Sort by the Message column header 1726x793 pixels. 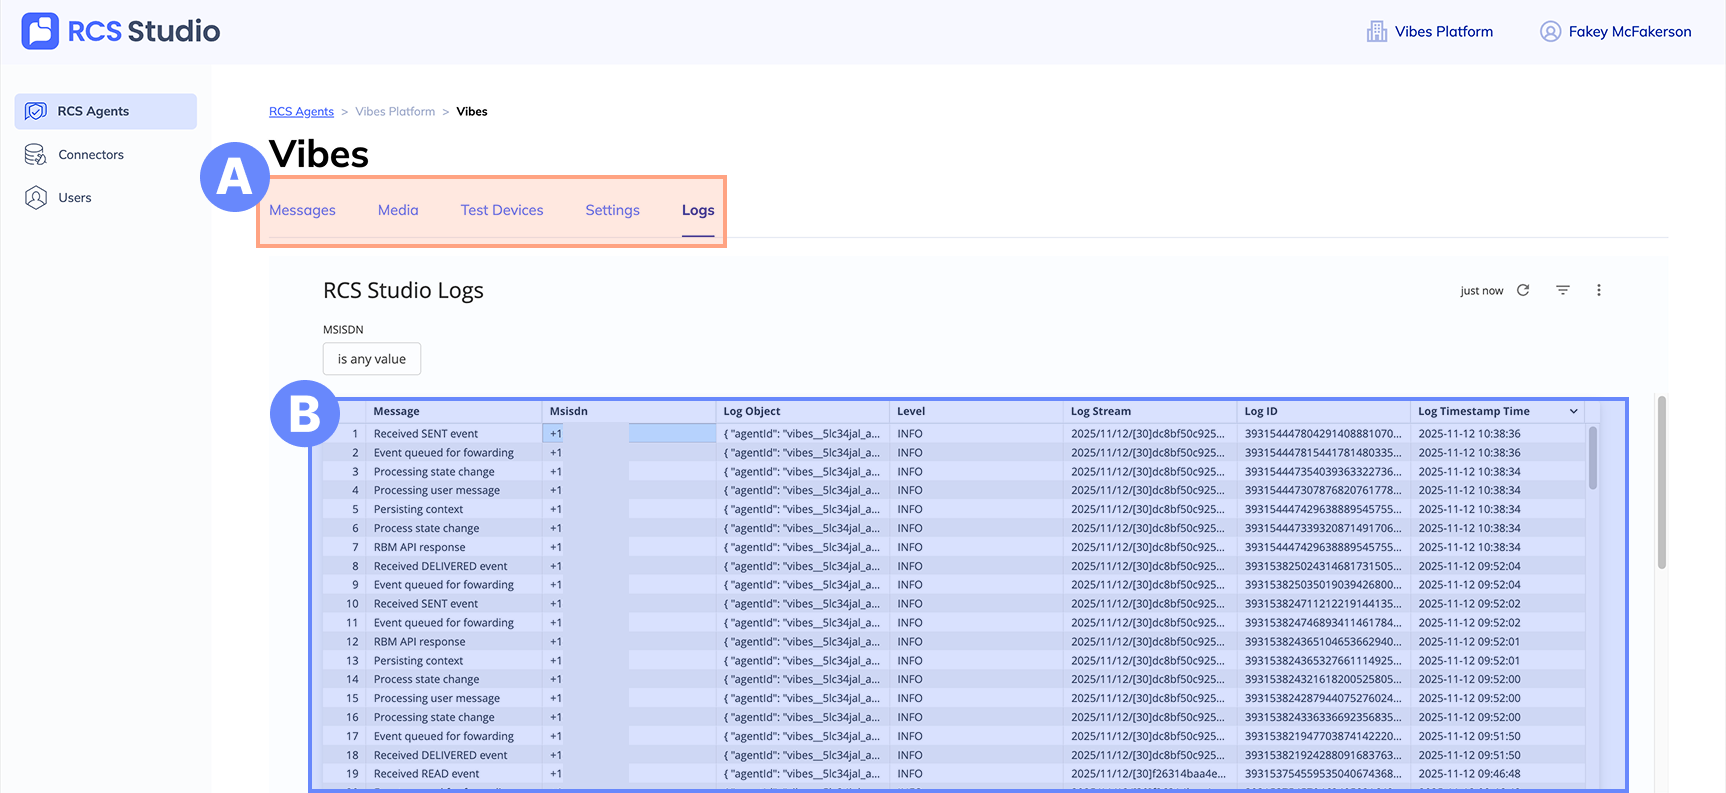pos(396,411)
